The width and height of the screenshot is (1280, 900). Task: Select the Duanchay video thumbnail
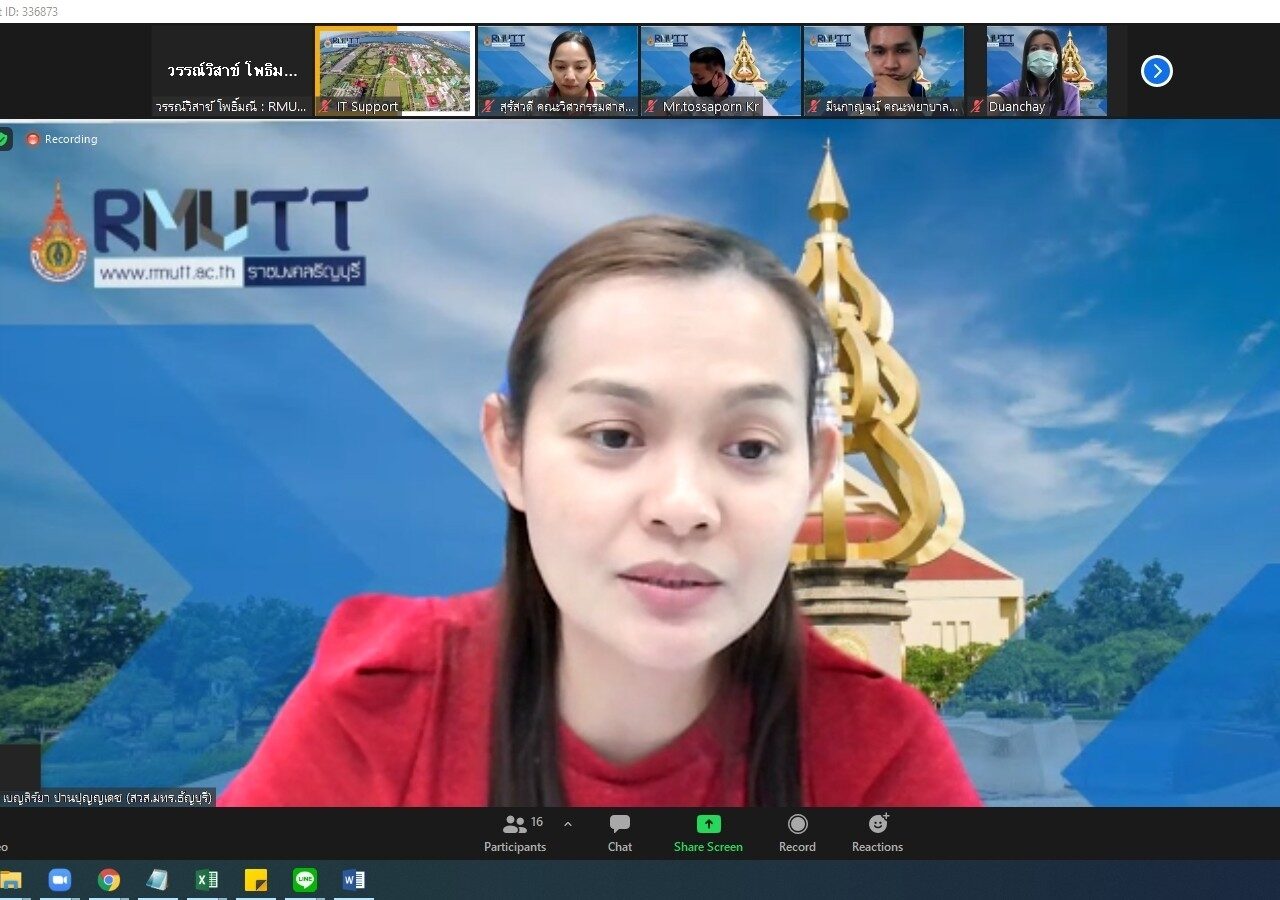pyautogui.click(x=1046, y=71)
